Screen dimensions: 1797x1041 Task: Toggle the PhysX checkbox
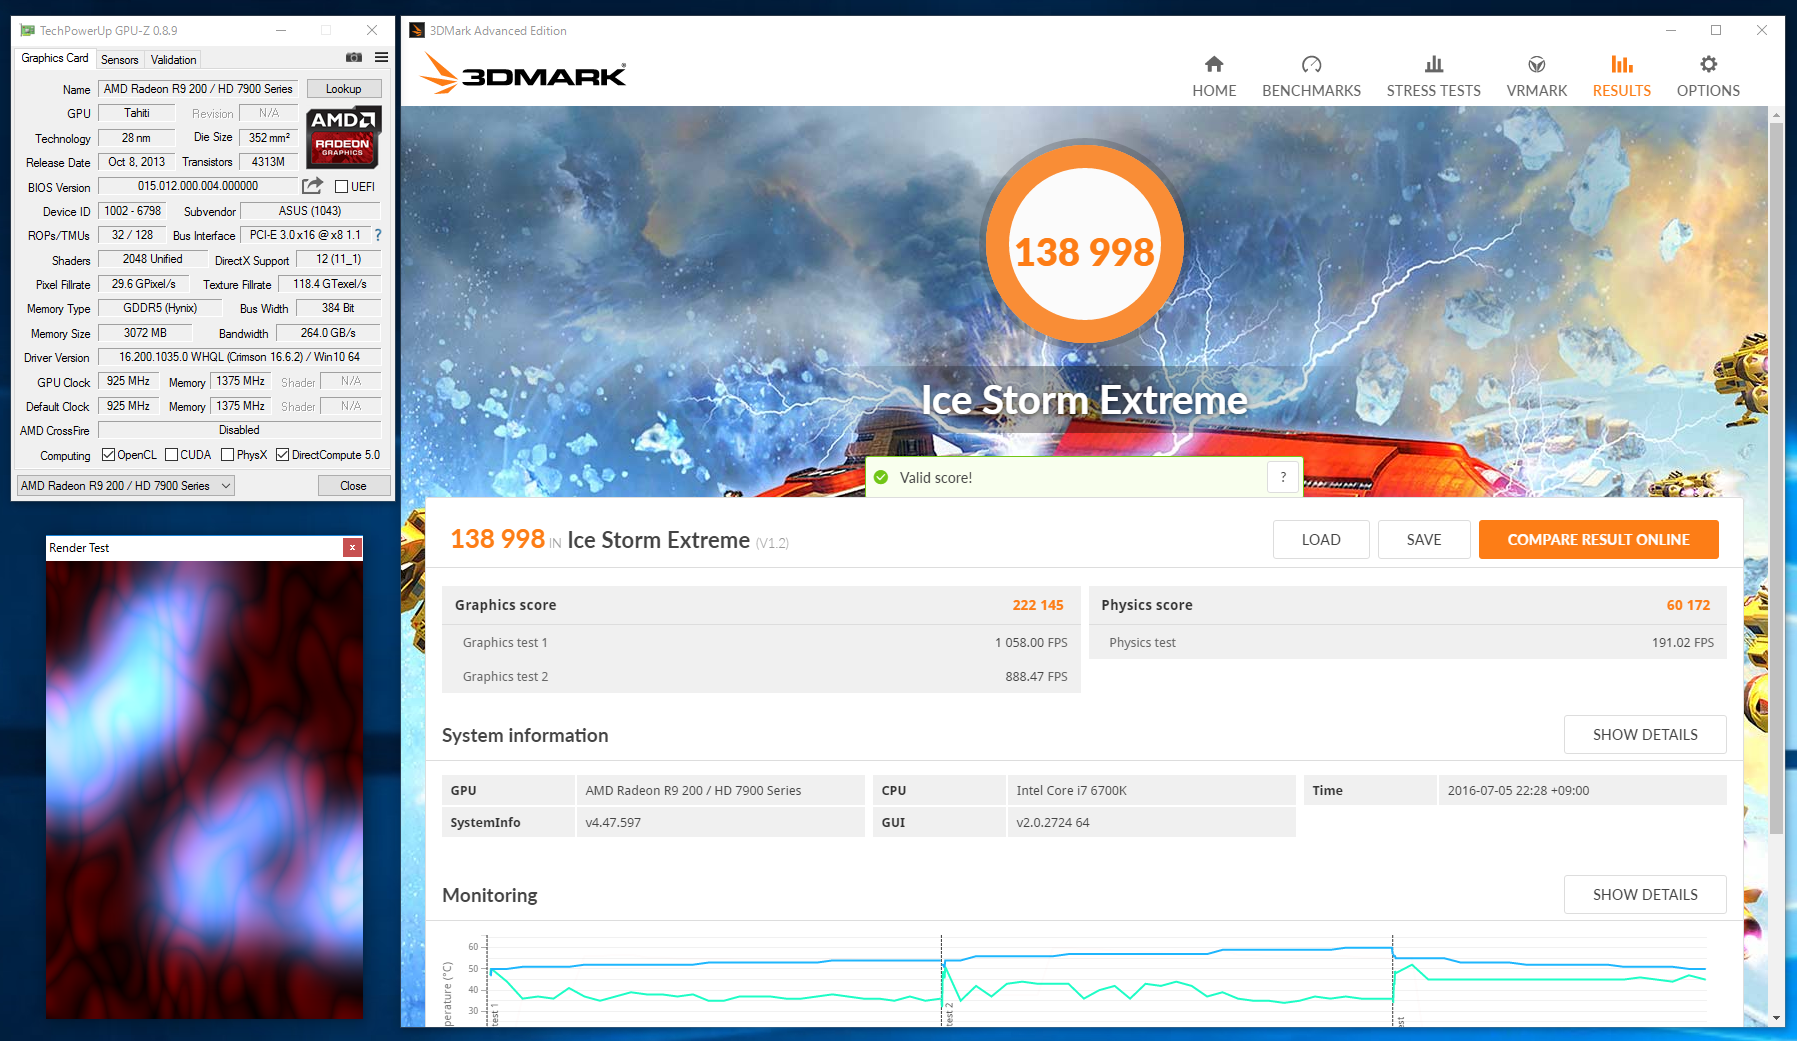click(x=227, y=455)
